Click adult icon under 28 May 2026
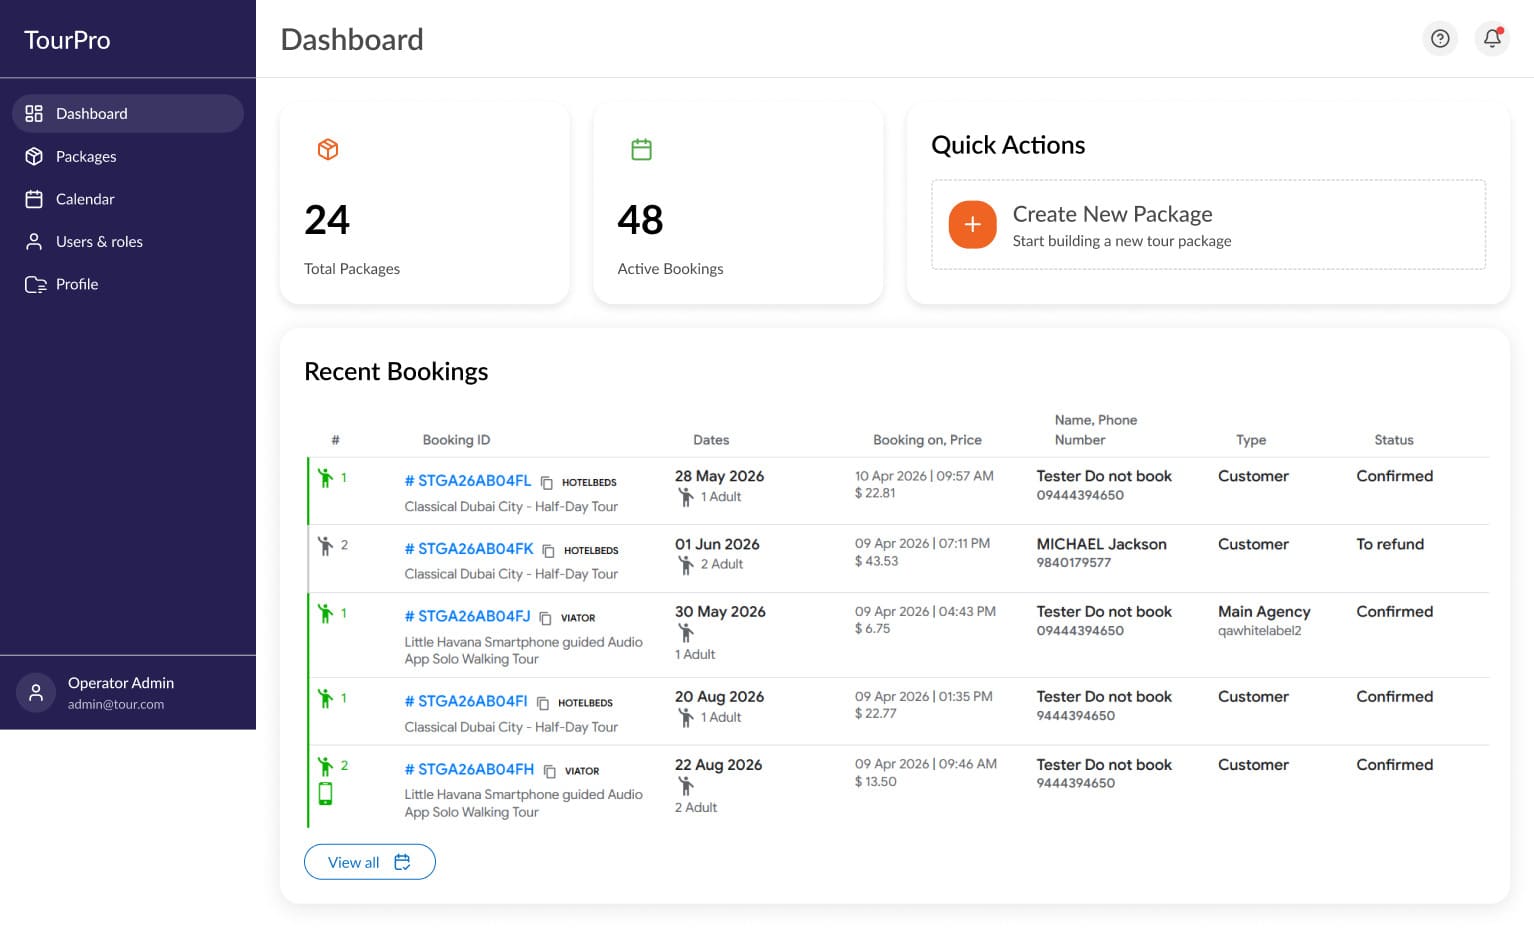 [686, 497]
